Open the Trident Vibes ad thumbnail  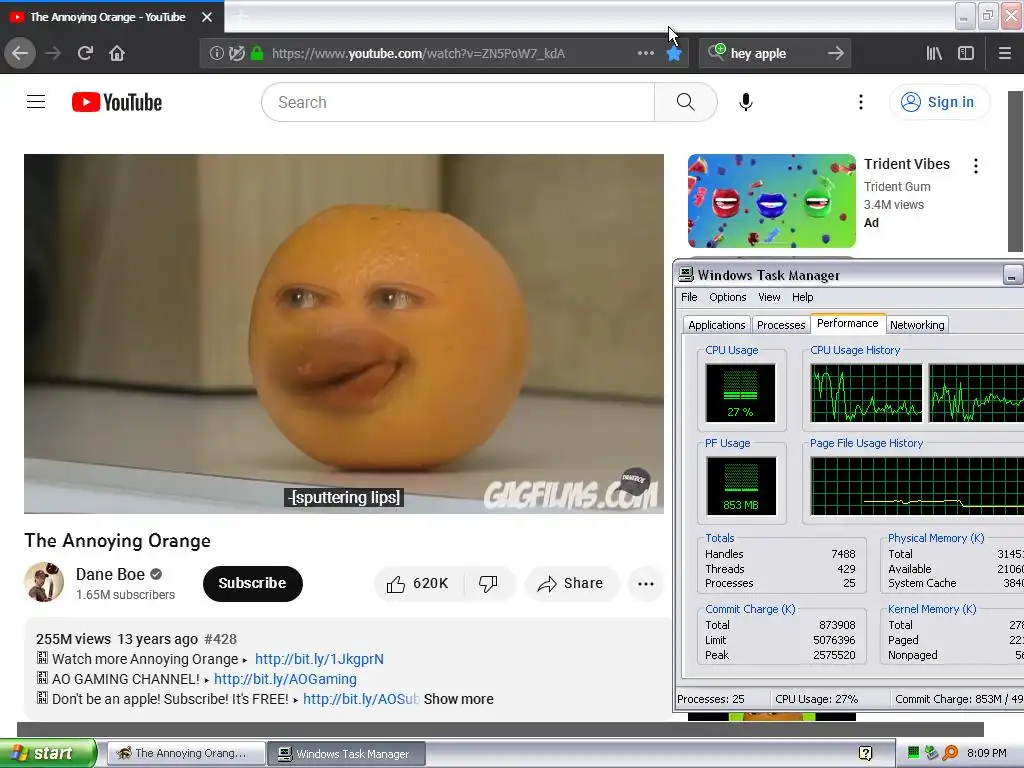[771, 201]
